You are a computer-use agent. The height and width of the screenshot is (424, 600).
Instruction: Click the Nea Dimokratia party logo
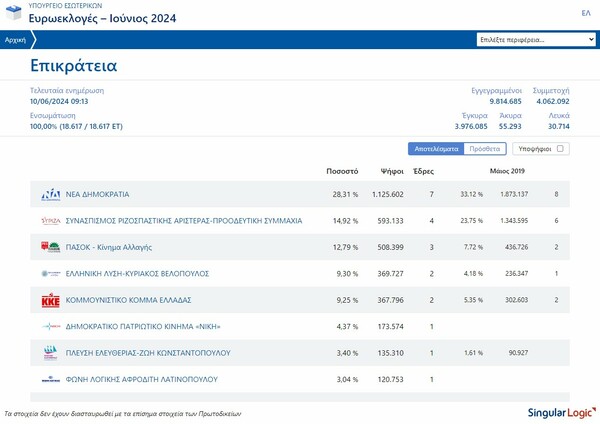pos(50,194)
